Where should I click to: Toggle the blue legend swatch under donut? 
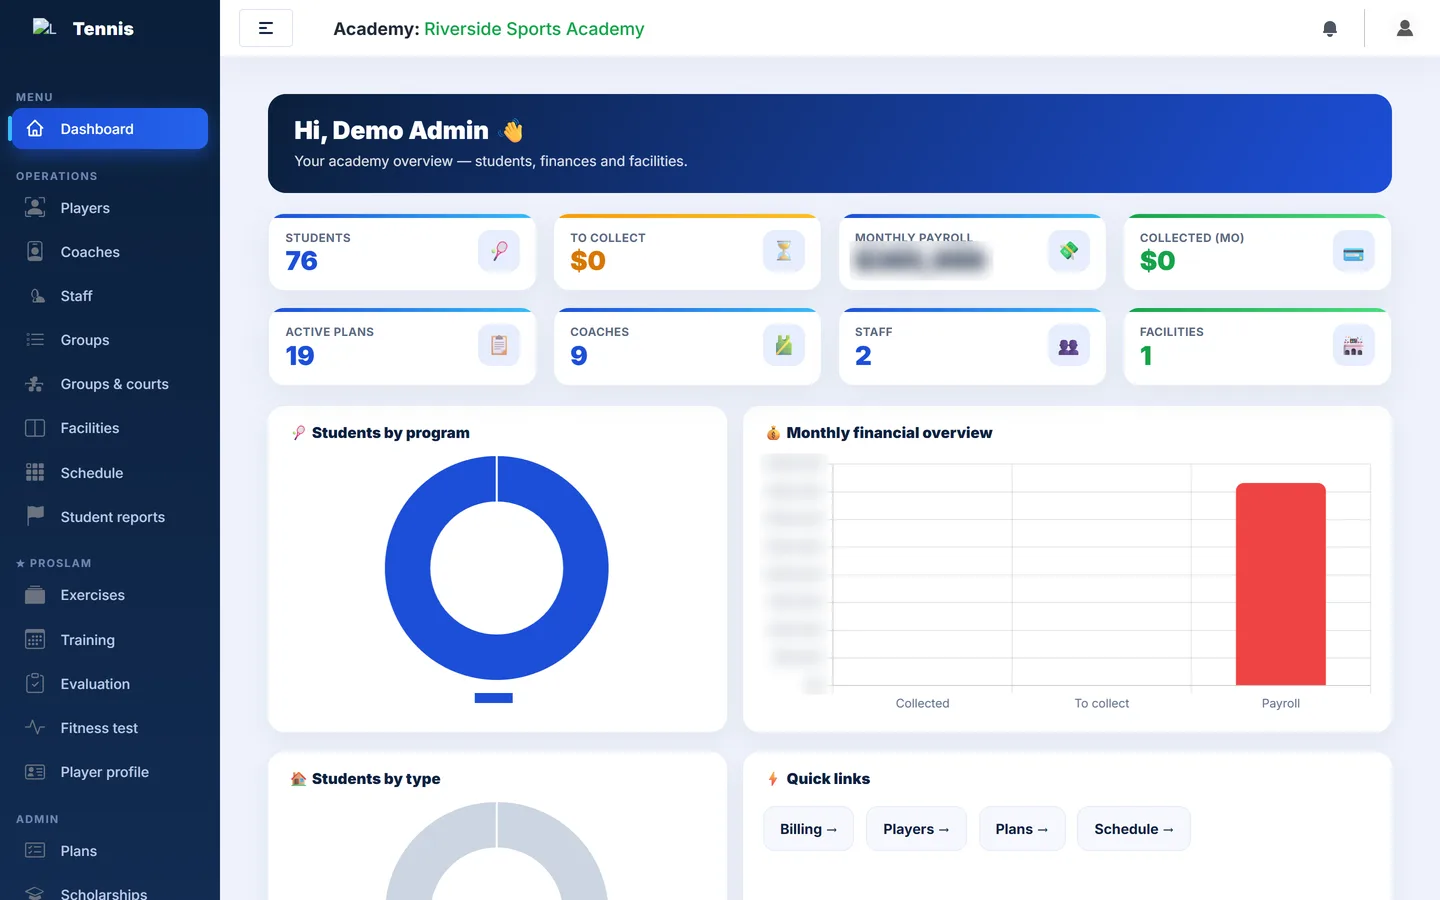(494, 698)
